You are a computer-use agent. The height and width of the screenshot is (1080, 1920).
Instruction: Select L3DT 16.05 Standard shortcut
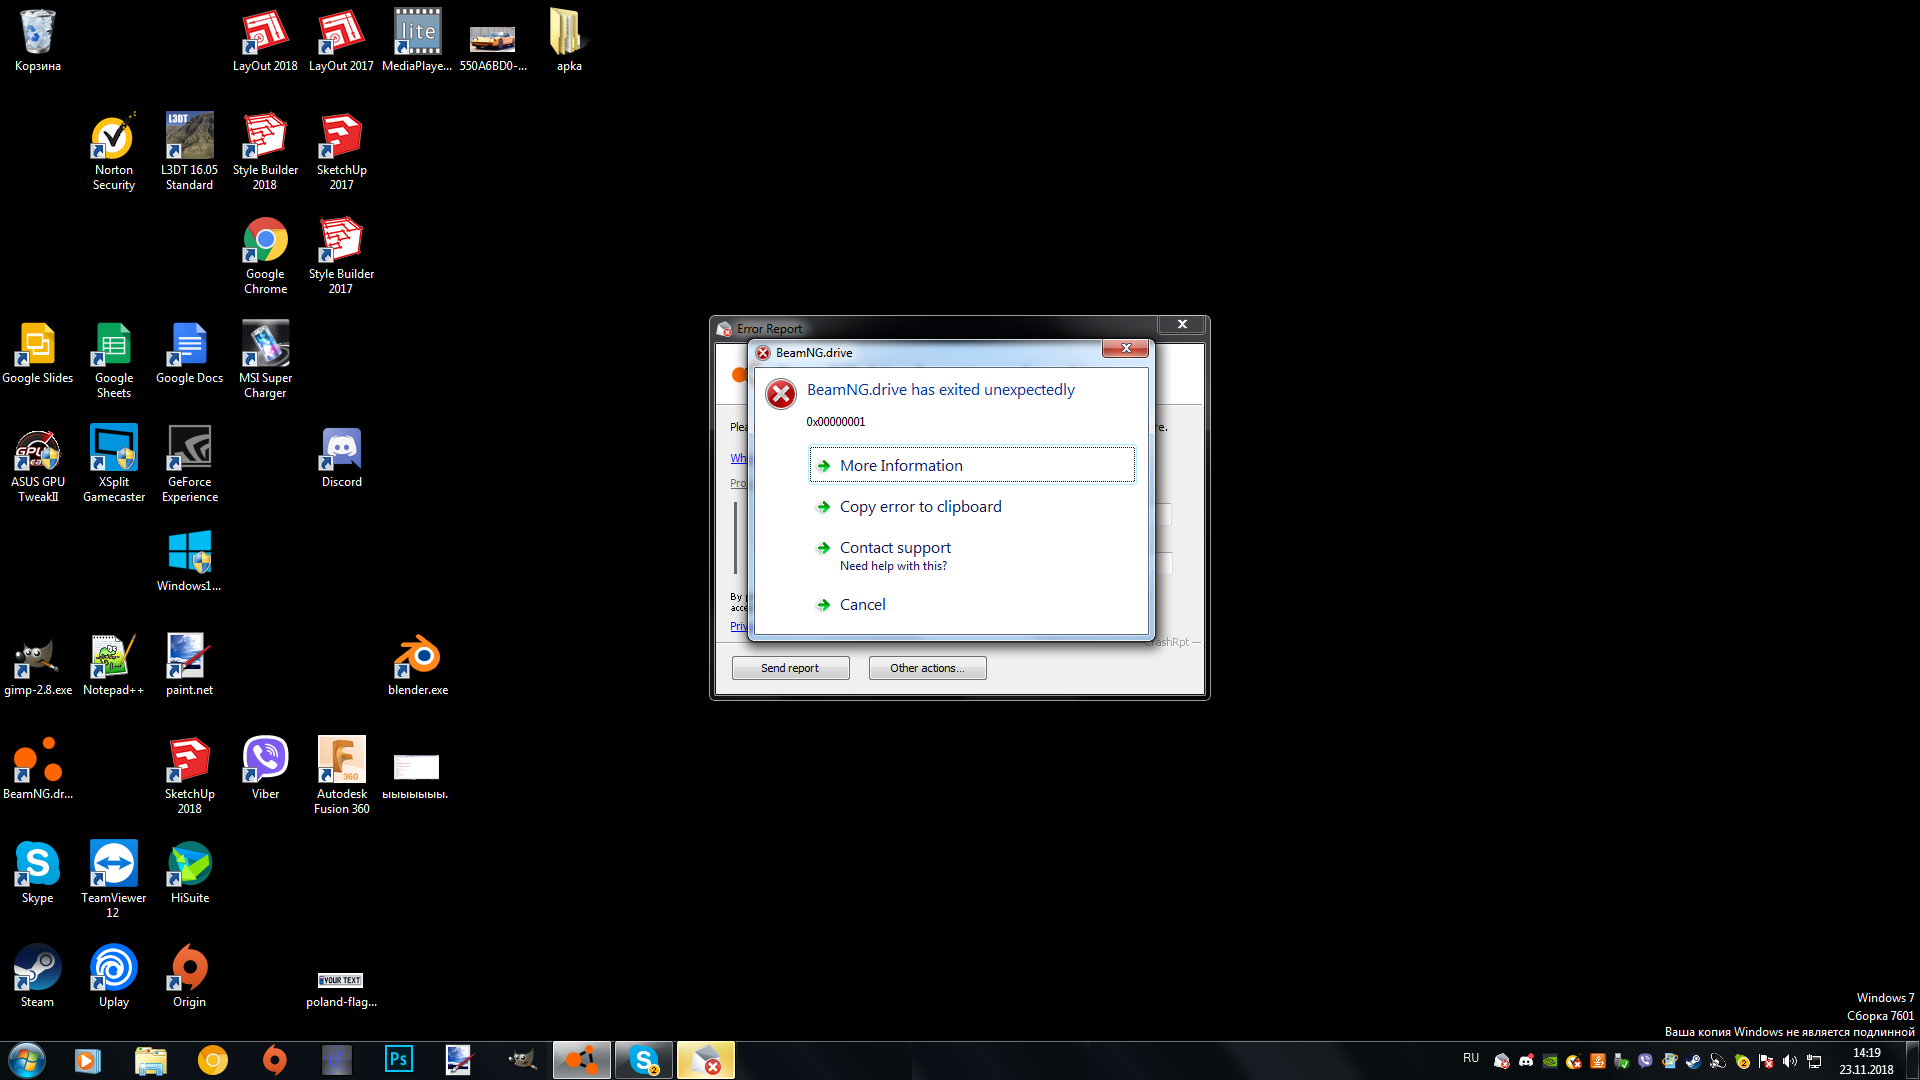point(189,152)
